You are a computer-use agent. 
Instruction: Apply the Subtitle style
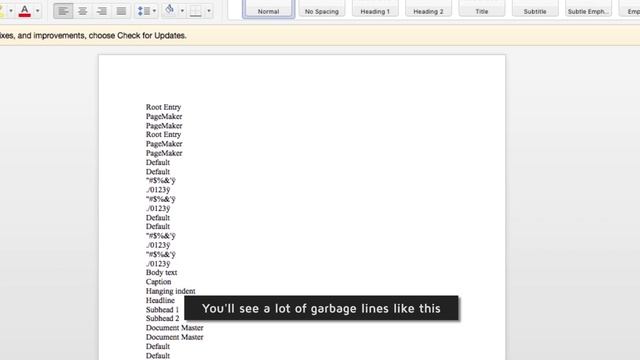coord(535,9)
